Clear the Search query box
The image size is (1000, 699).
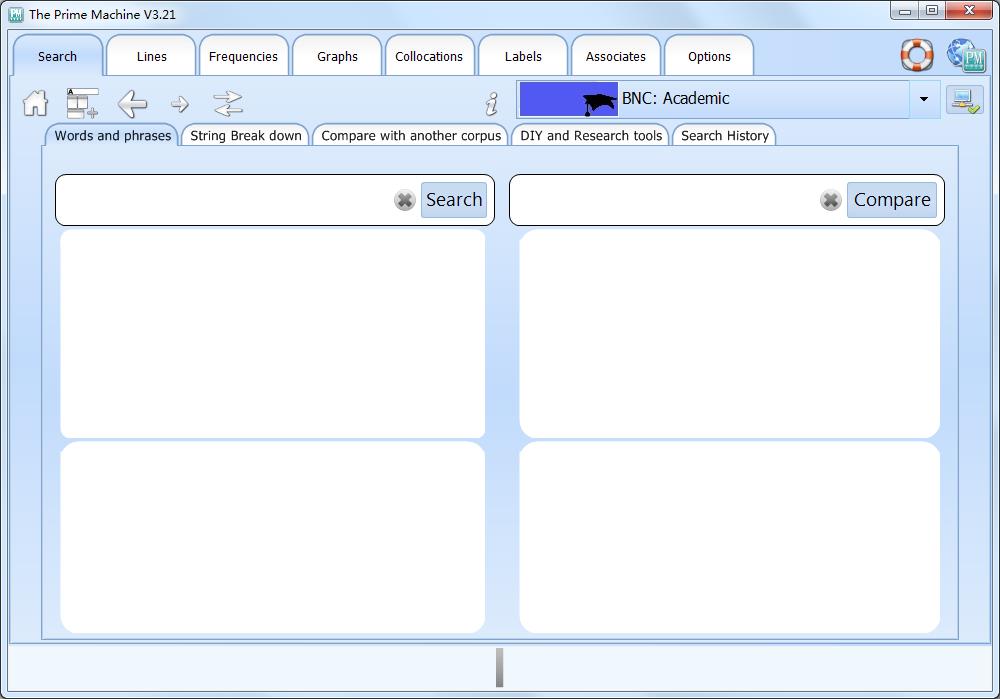click(x=404, y=200)
